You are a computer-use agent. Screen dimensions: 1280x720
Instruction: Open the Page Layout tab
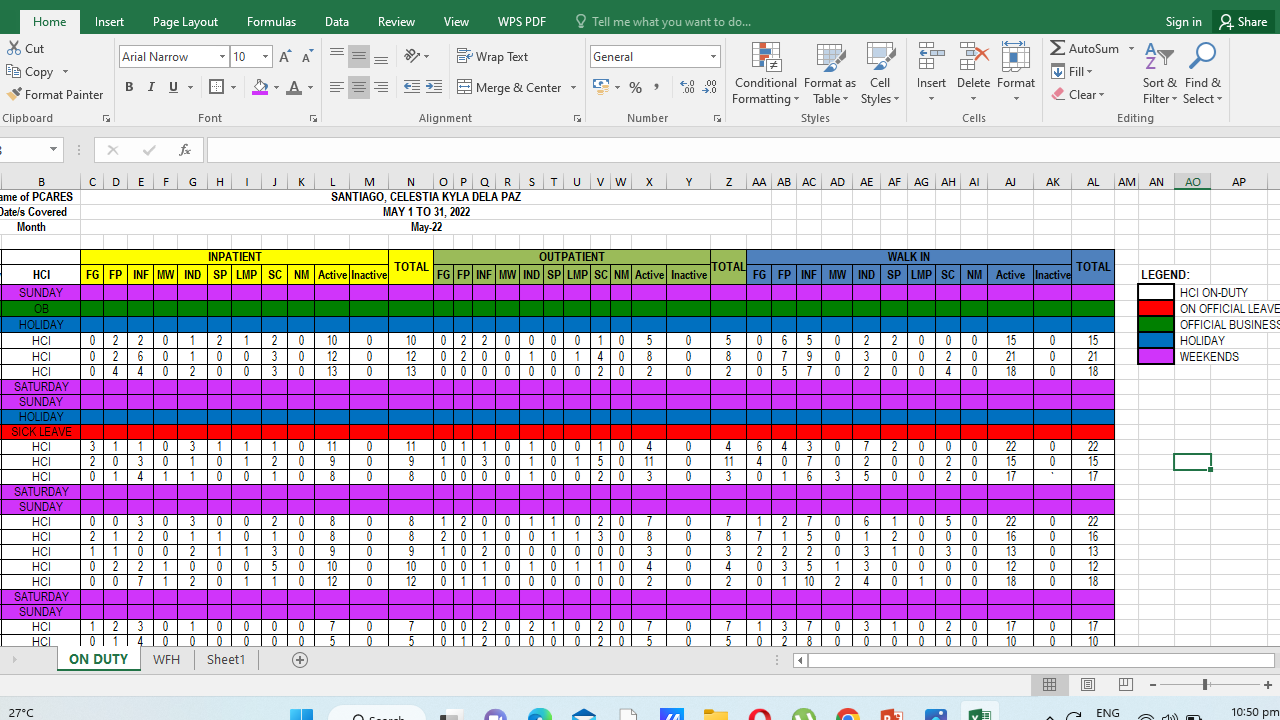[185, 21]
